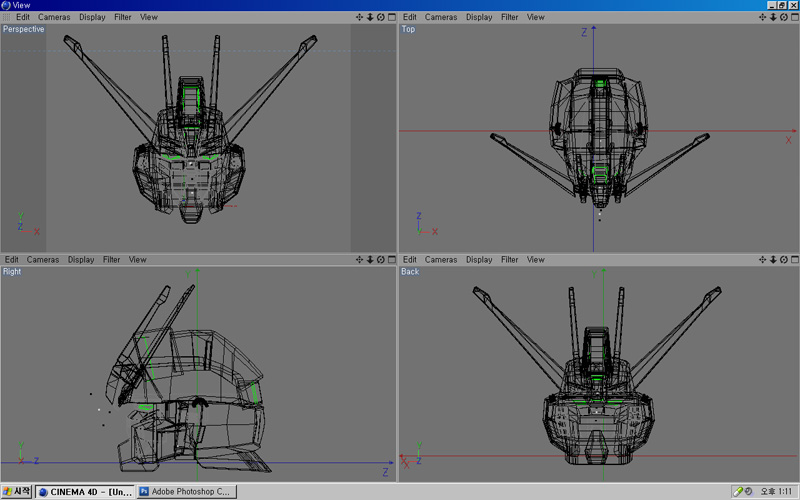Click the Right viewport label
This screenshot has width=800, height=500.
12,271
